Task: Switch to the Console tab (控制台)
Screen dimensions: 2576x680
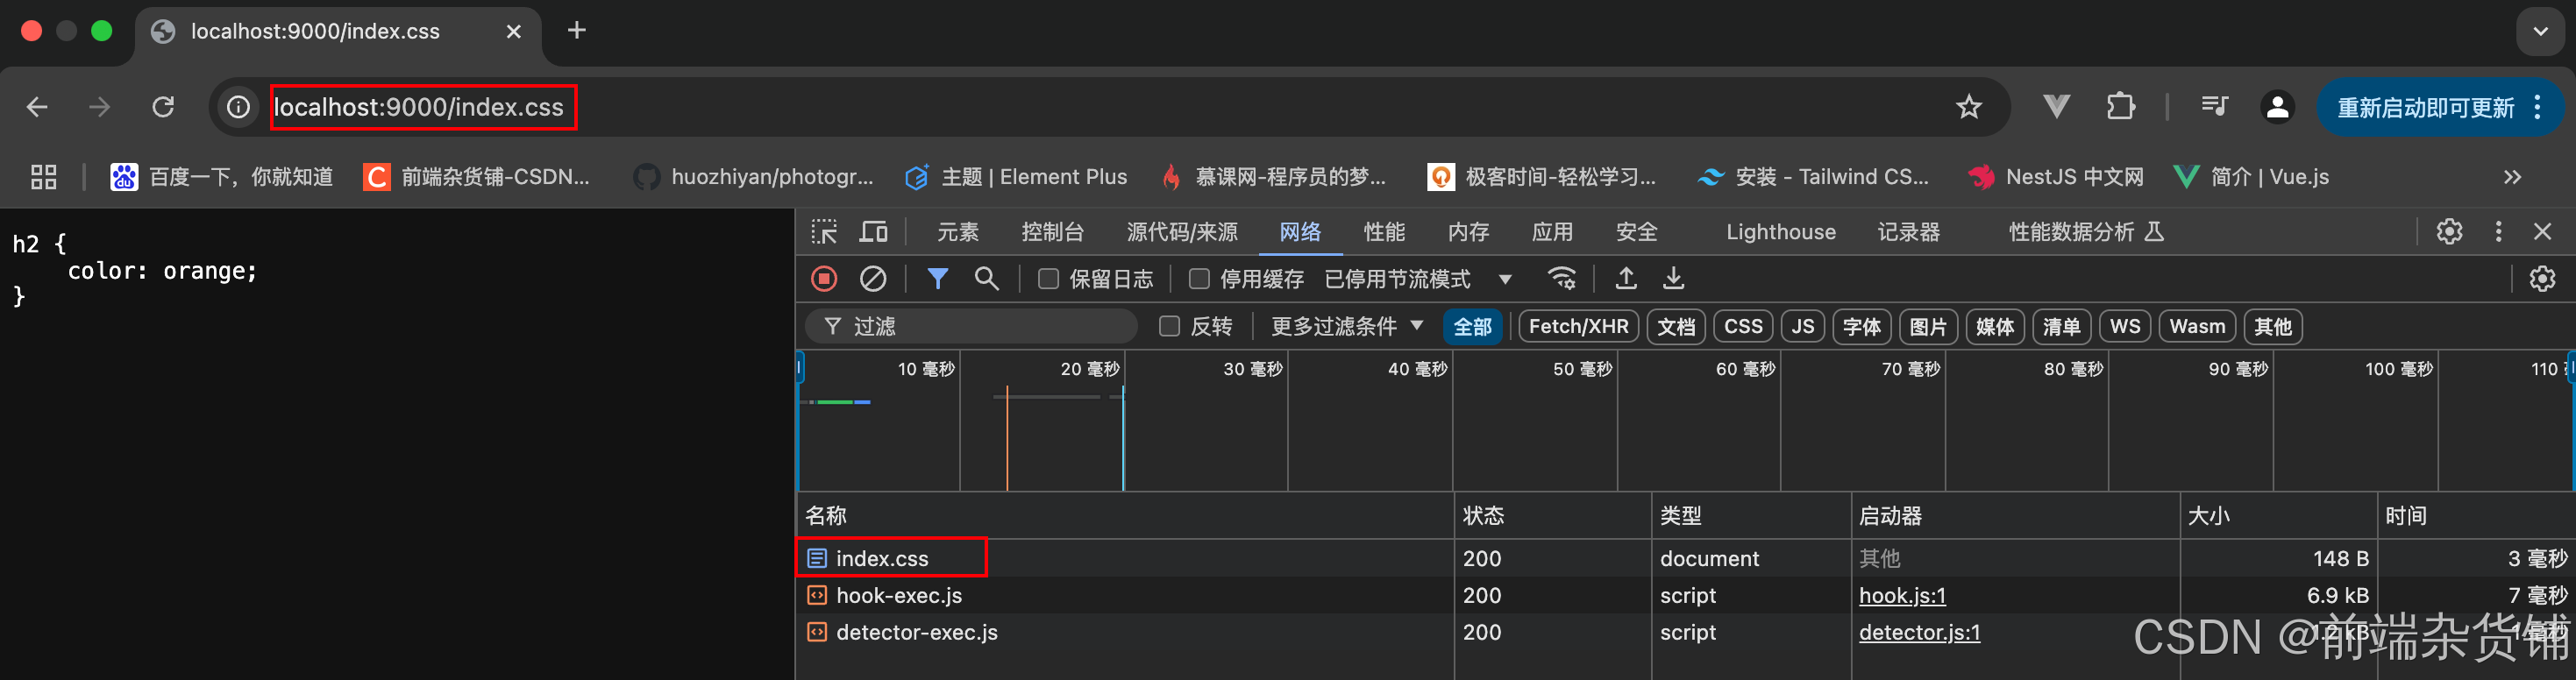Action: pyautogui.click(x=1052, y=232)
